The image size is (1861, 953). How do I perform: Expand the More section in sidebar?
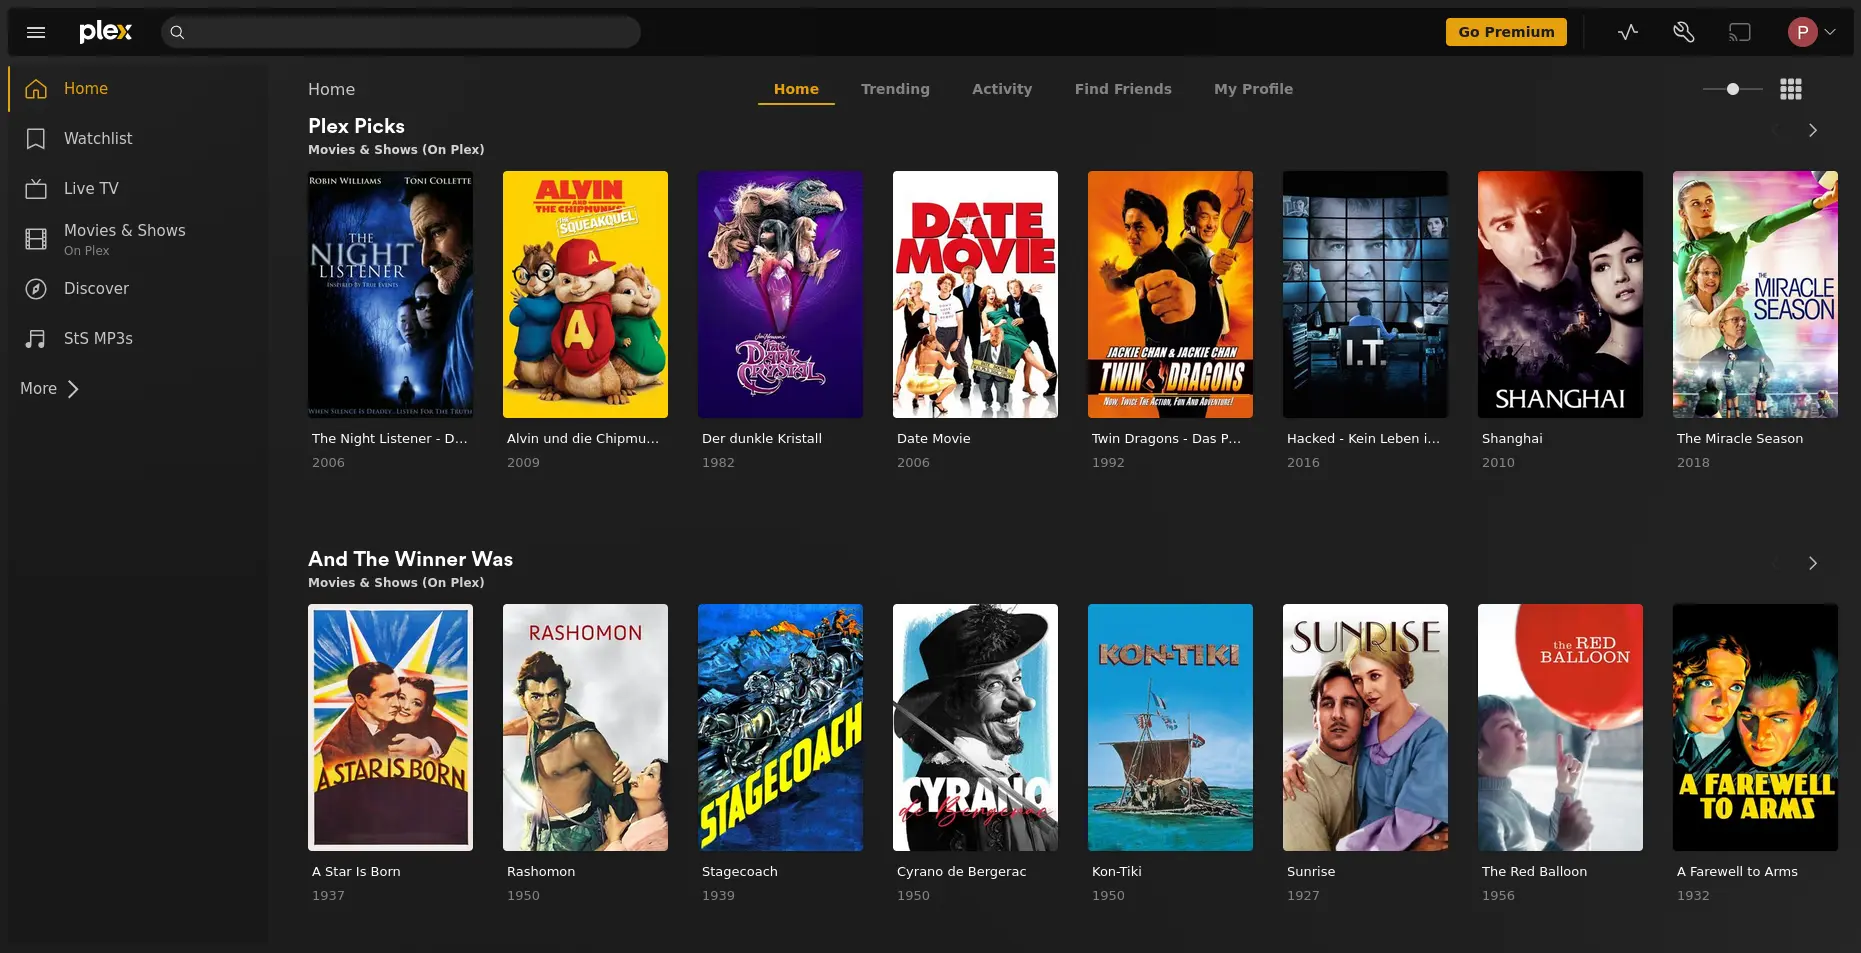click(49, 389)
